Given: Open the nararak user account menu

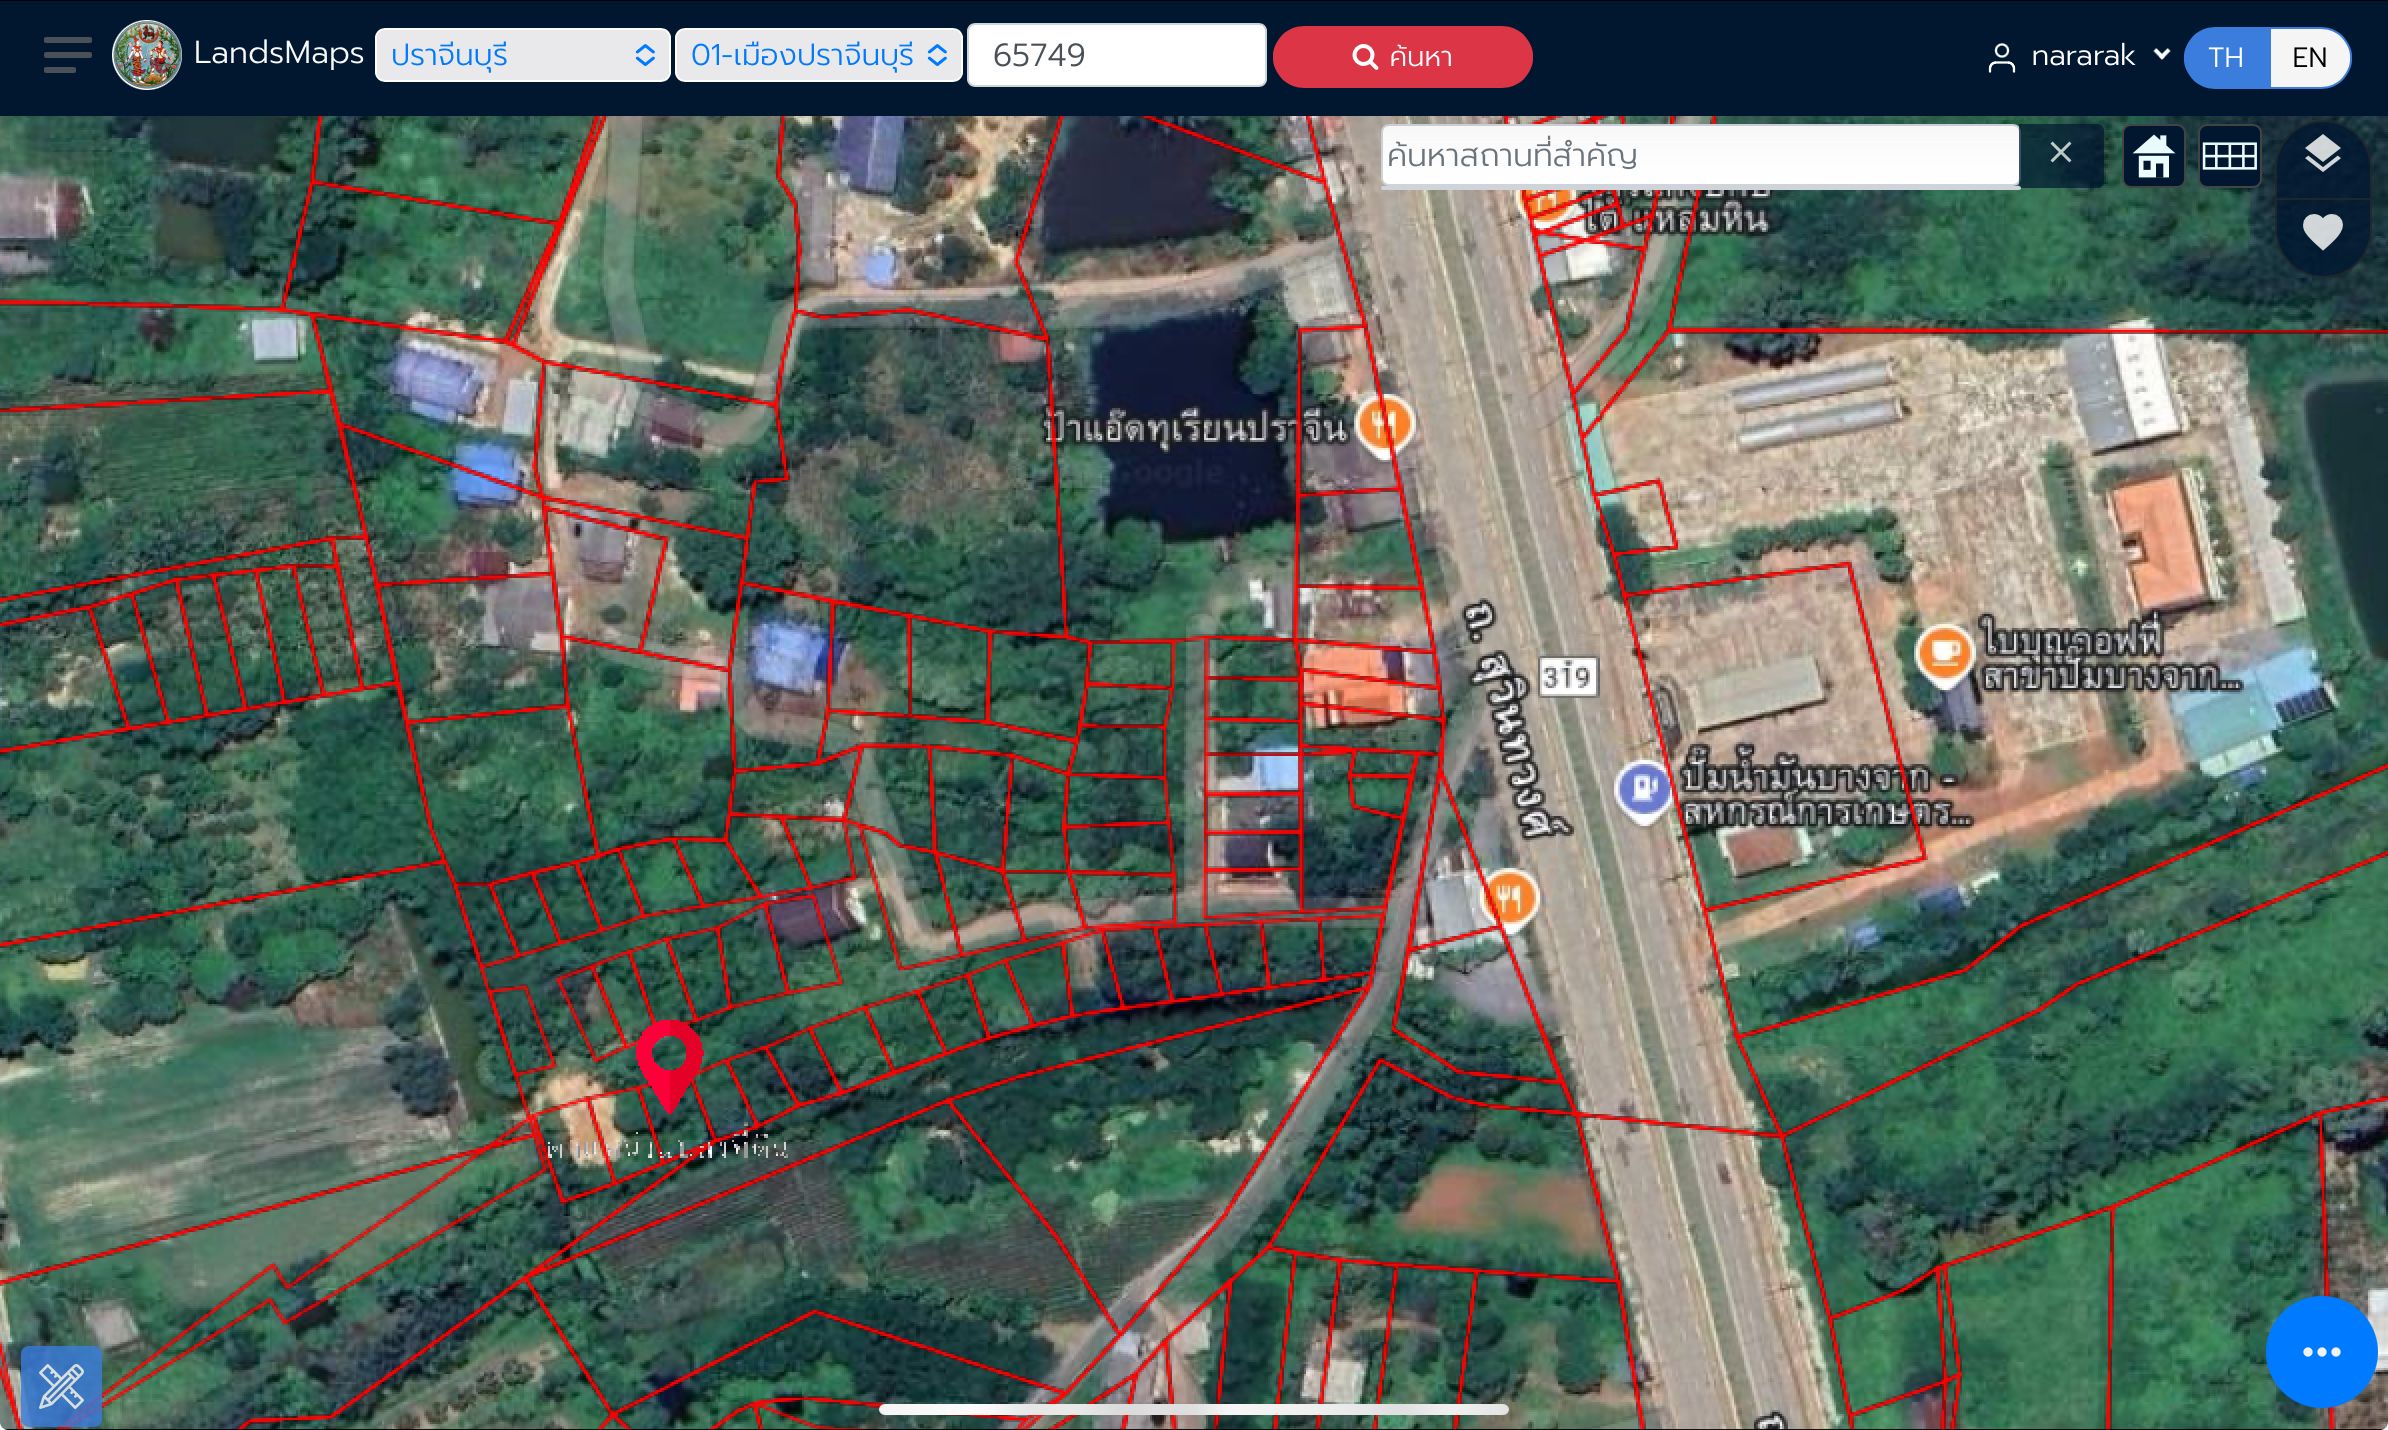Looking at the screenshot, I should coord(2078,56).
